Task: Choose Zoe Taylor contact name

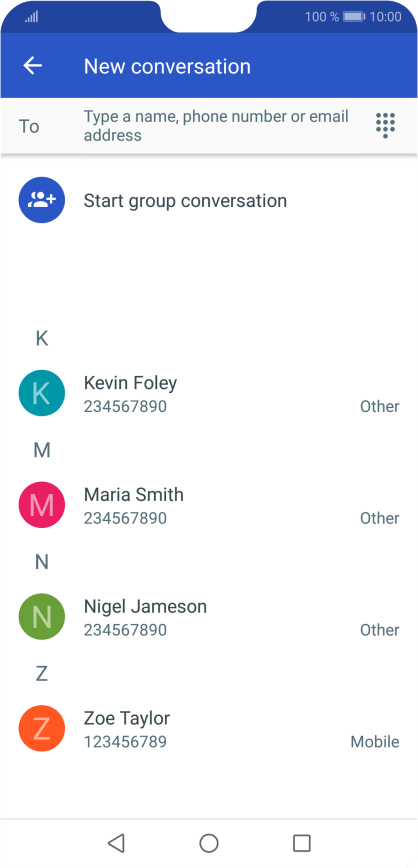Action: click(127, 718)
